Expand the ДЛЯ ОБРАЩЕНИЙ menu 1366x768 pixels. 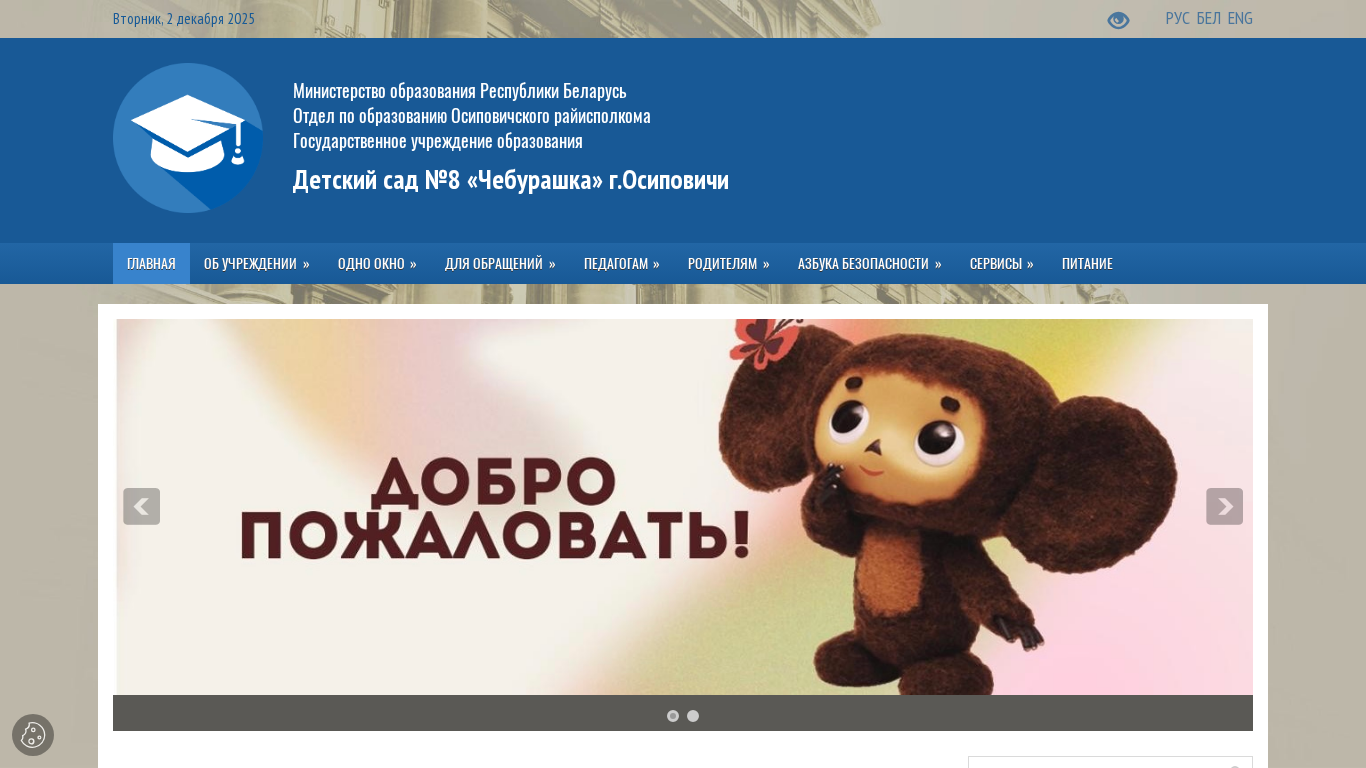500,264
